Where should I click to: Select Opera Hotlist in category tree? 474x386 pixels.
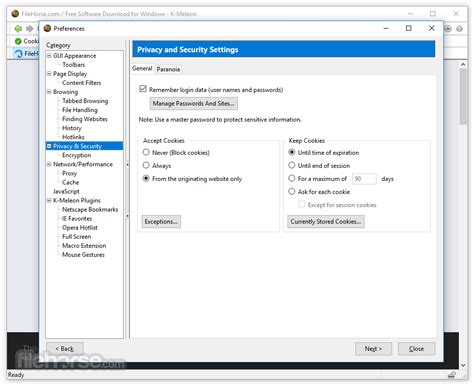80,227
